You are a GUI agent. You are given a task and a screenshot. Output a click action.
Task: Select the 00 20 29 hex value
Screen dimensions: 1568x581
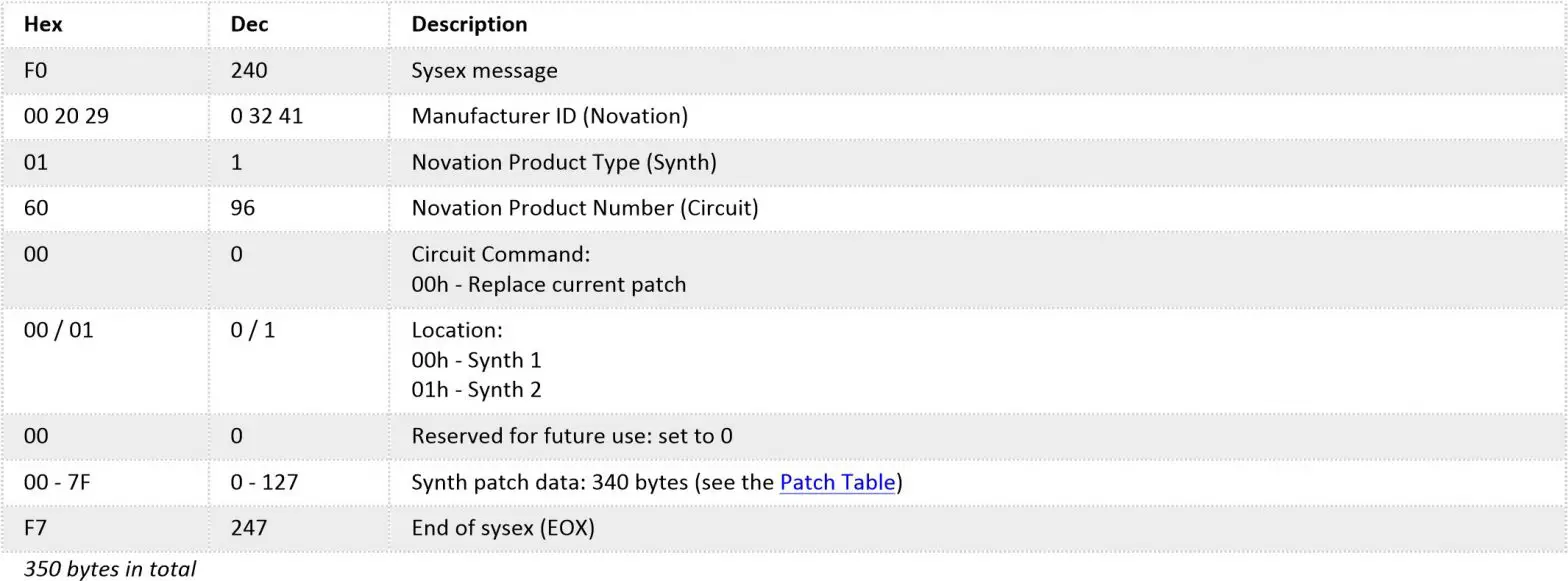click(66, 116)
